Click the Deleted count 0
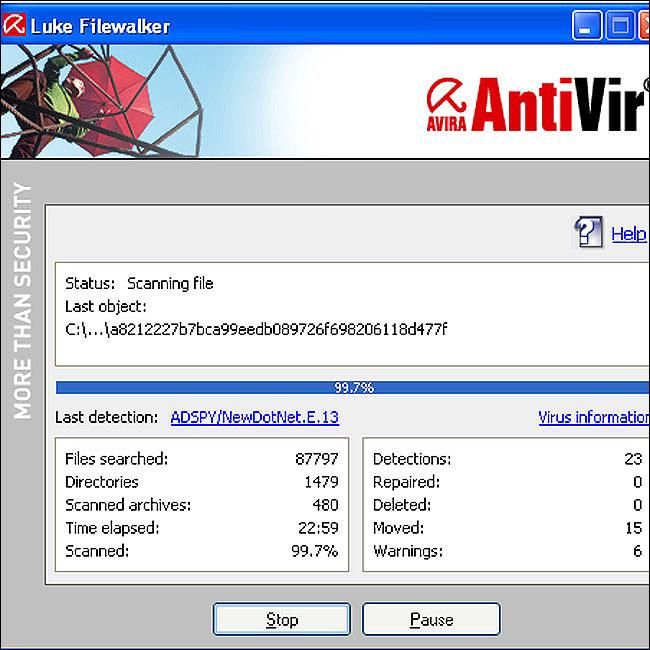The image size is (650, 650). [638, 505]
